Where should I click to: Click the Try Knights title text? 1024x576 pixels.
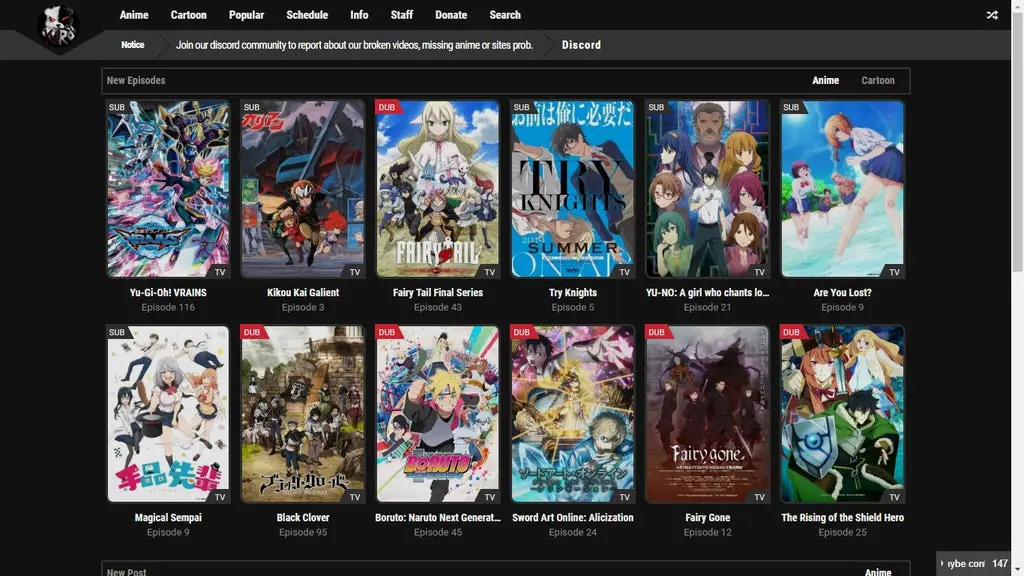(573, 293)
